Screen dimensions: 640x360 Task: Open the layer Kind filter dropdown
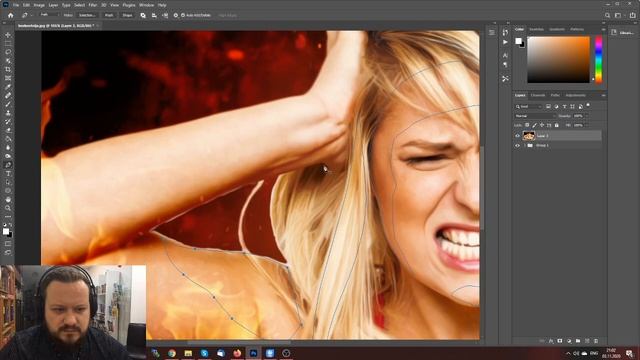point(528,107)
